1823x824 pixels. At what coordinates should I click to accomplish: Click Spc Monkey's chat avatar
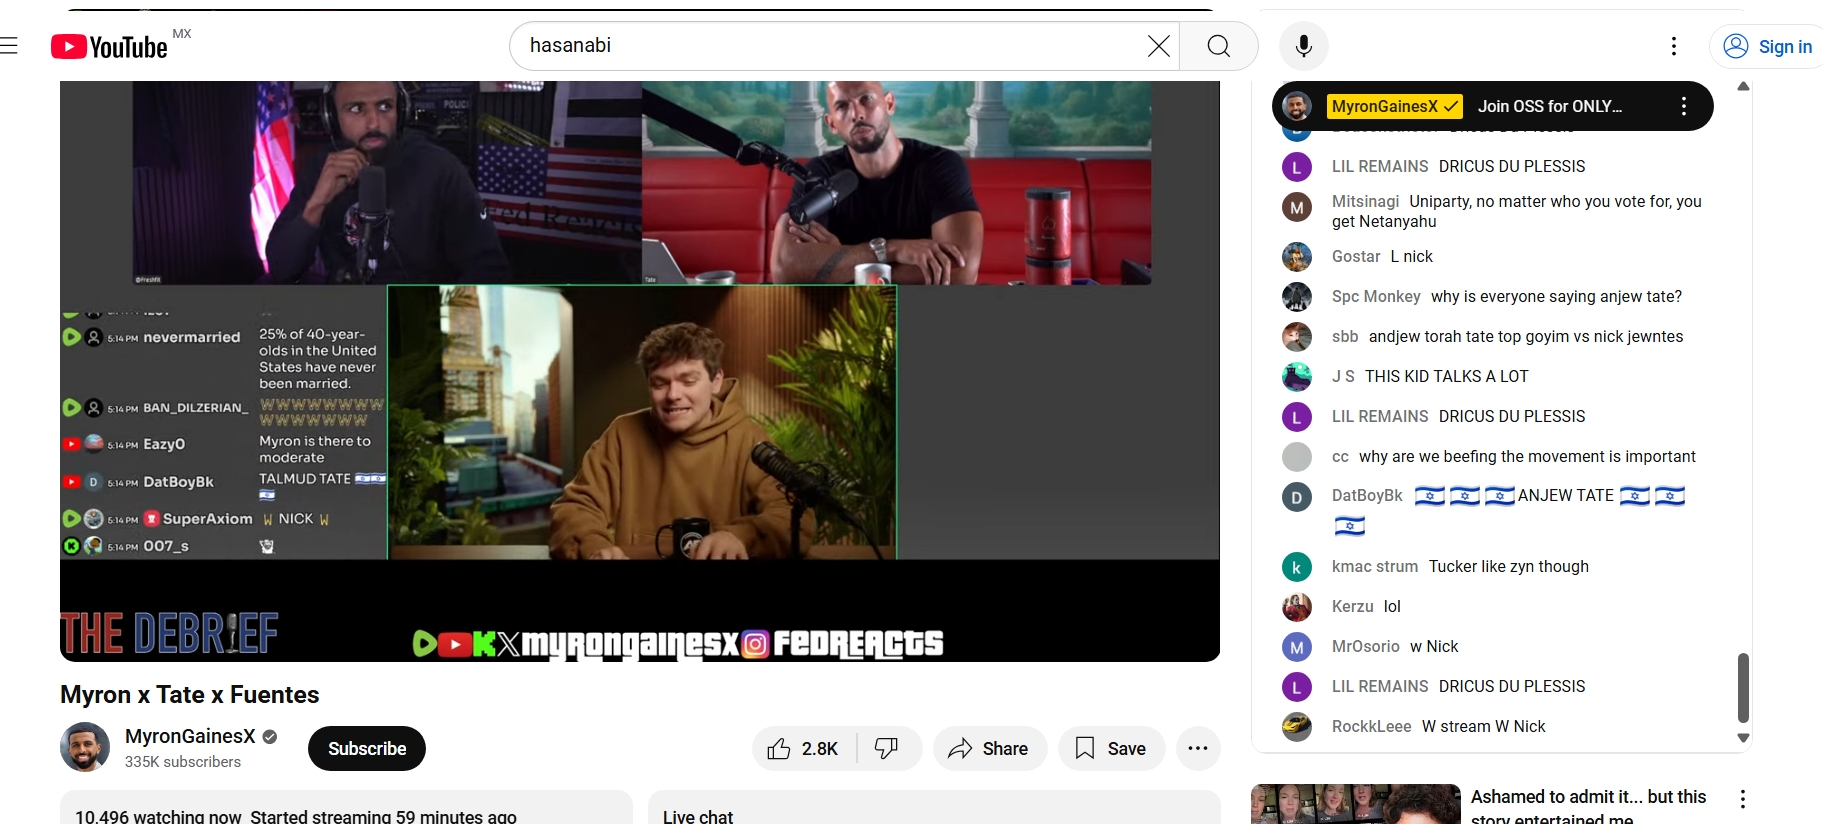1297,297
